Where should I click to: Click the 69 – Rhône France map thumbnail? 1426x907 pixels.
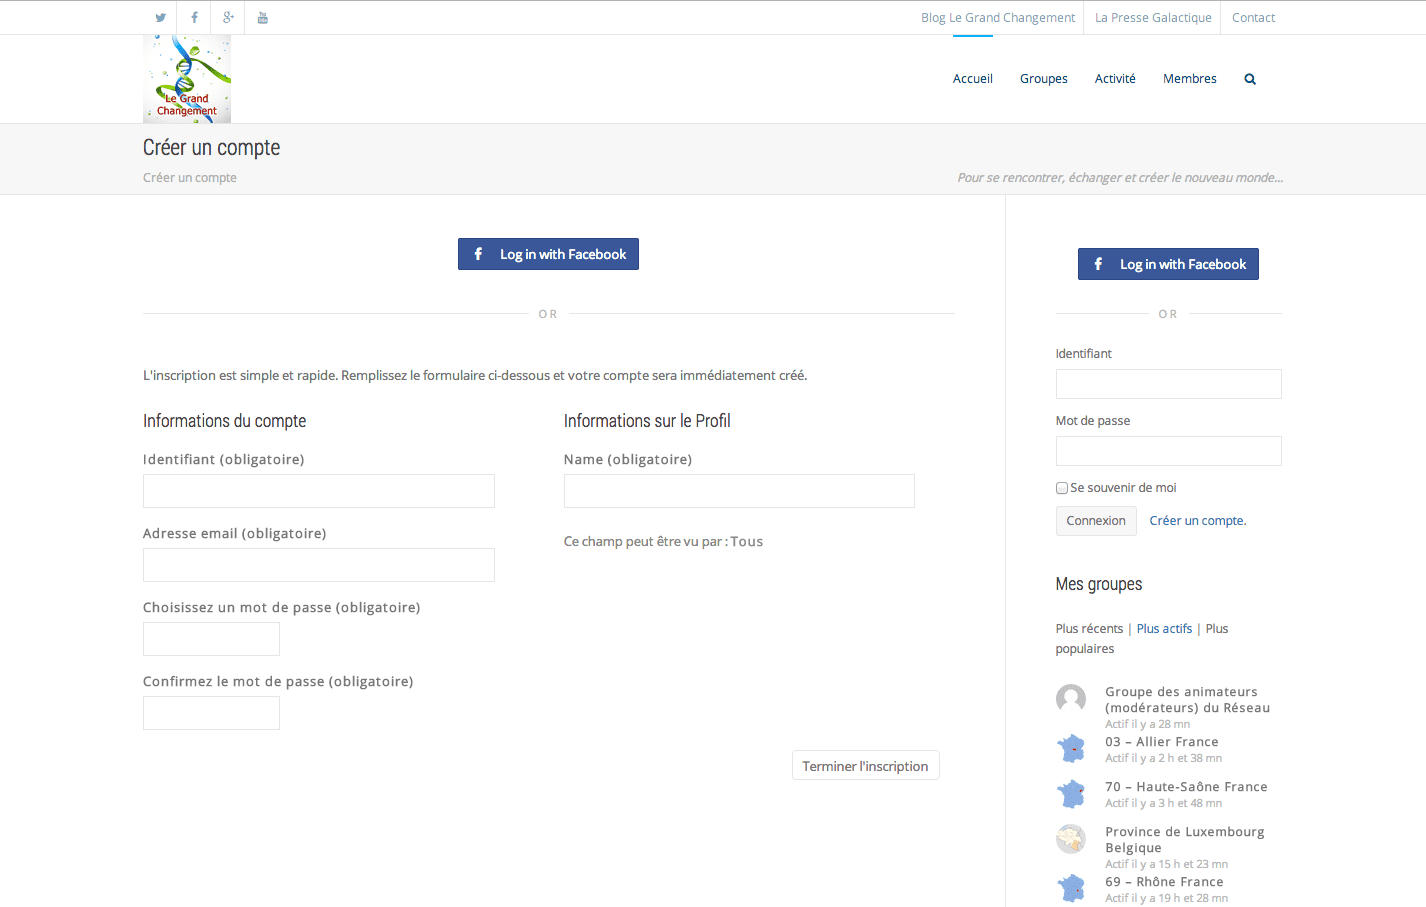1071,889
